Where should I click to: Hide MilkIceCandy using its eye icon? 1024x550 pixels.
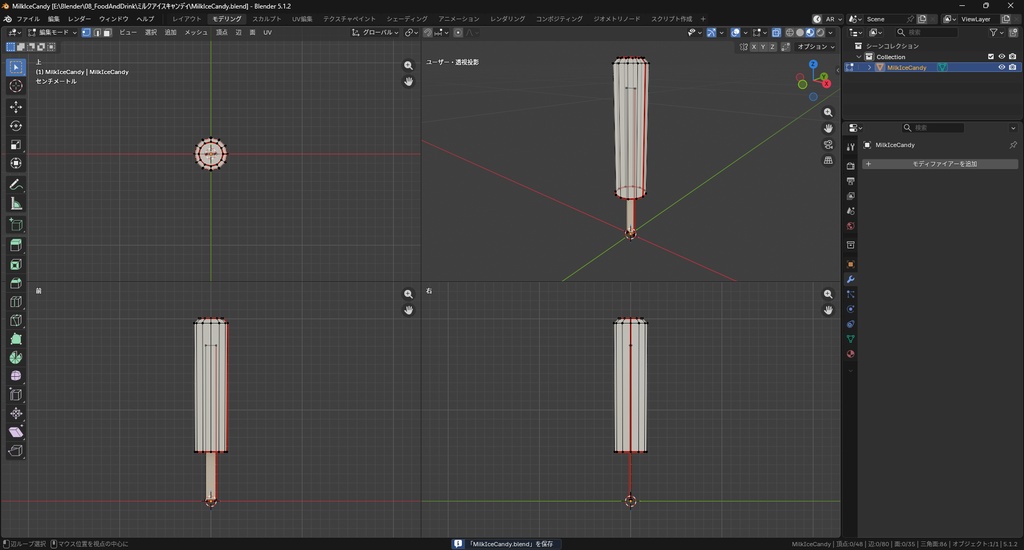(1002, 67)
